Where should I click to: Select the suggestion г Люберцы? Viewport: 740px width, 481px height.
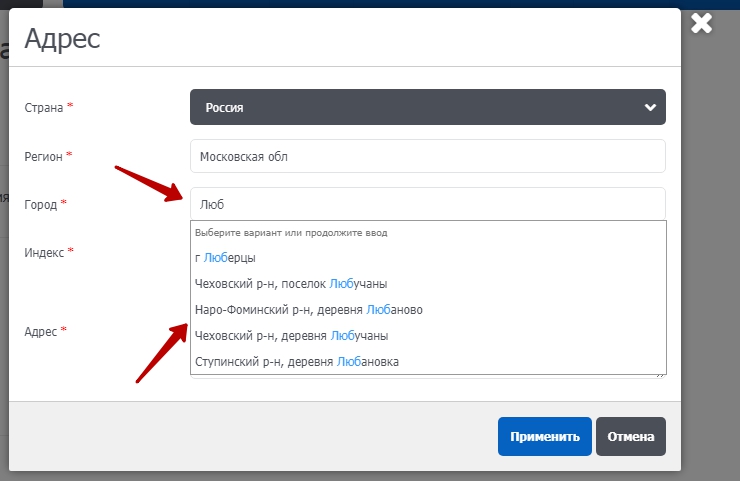pos(225,258)
